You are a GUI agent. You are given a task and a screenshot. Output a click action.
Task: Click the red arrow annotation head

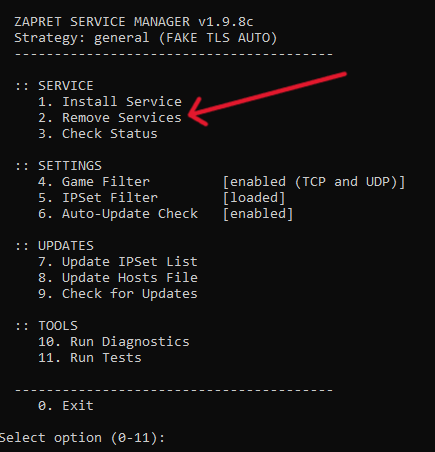click(197, 113)
